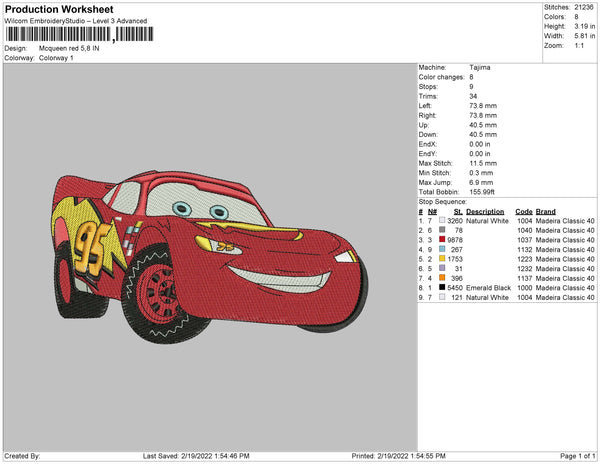Click 'Madeira Classic 40' in the code 1232 row

pyautogui.click(x=565, y=269)
